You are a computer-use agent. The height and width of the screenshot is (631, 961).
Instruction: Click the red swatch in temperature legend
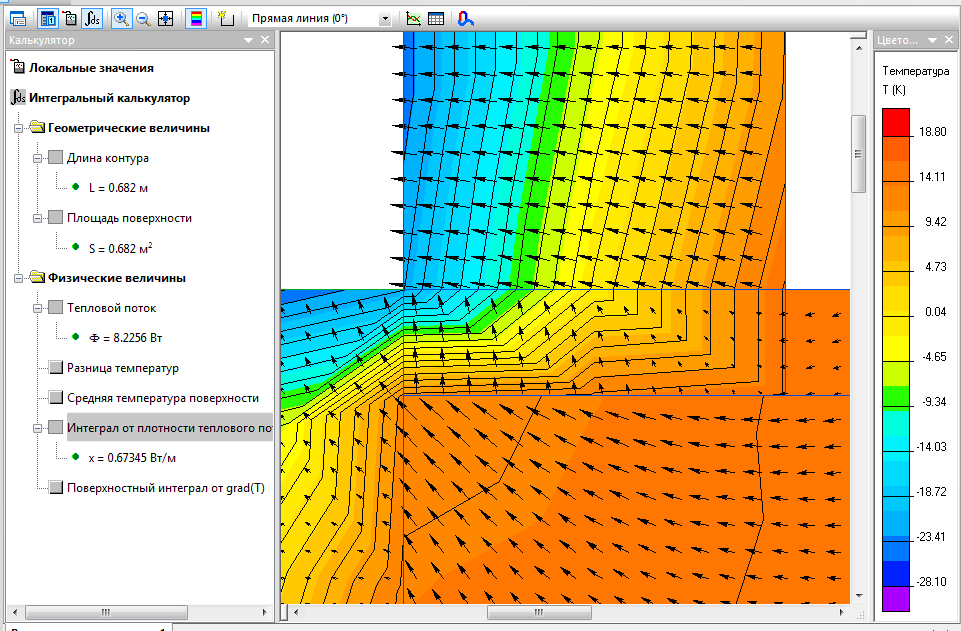[896, 120]
